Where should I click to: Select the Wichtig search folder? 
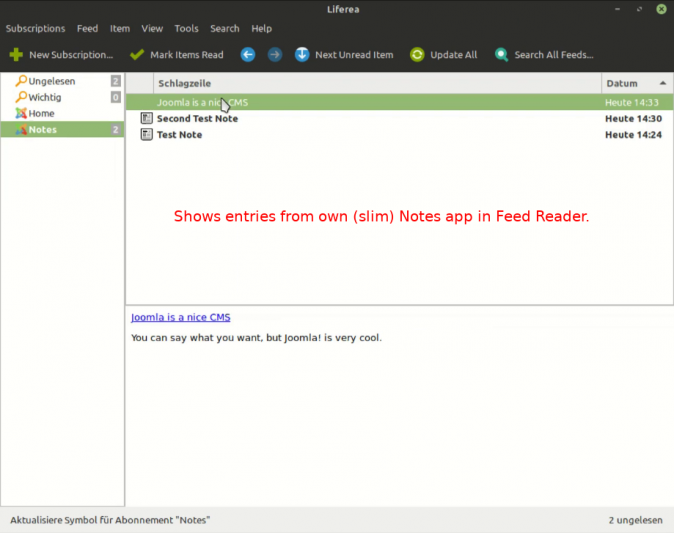[45, 97]
